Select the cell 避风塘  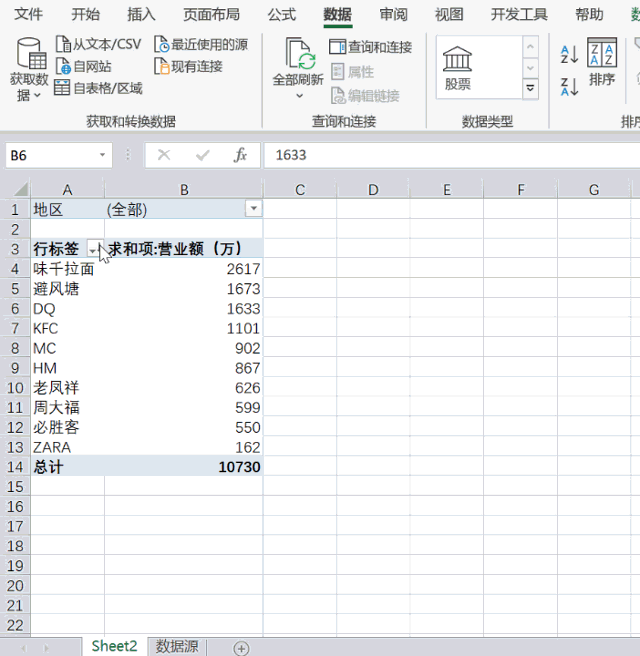[x=67, y=289]
